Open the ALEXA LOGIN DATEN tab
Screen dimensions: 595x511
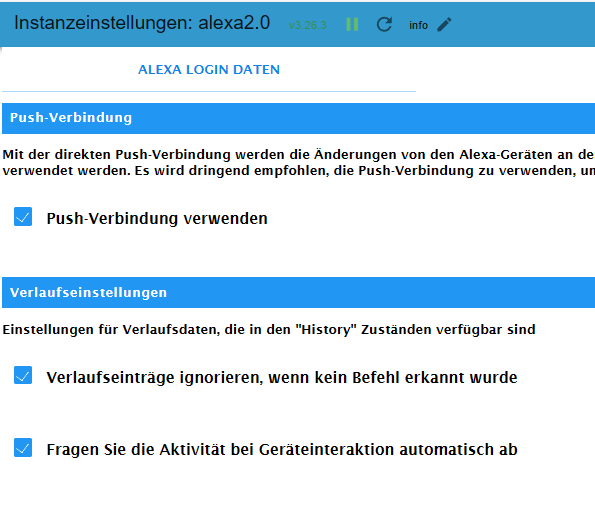pyautogui.click(x=209, y=70)
